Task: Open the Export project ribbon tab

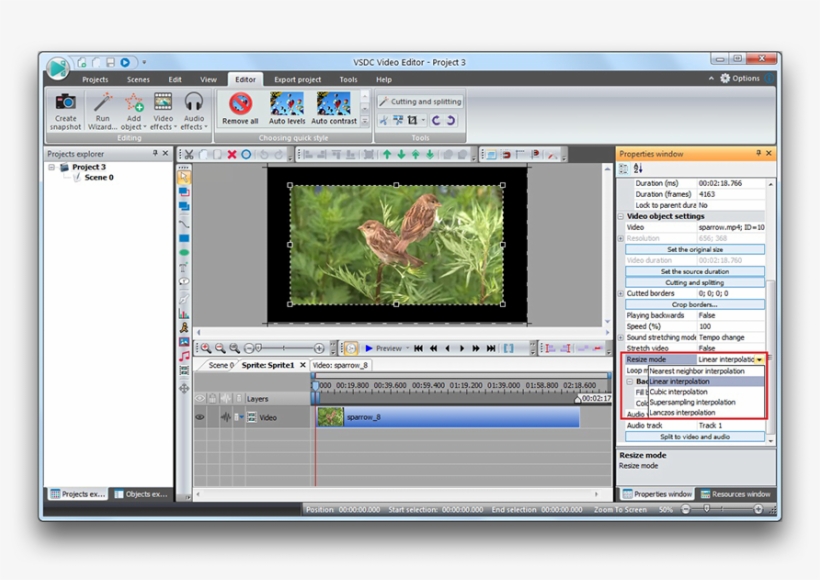Action: (297, 79)
